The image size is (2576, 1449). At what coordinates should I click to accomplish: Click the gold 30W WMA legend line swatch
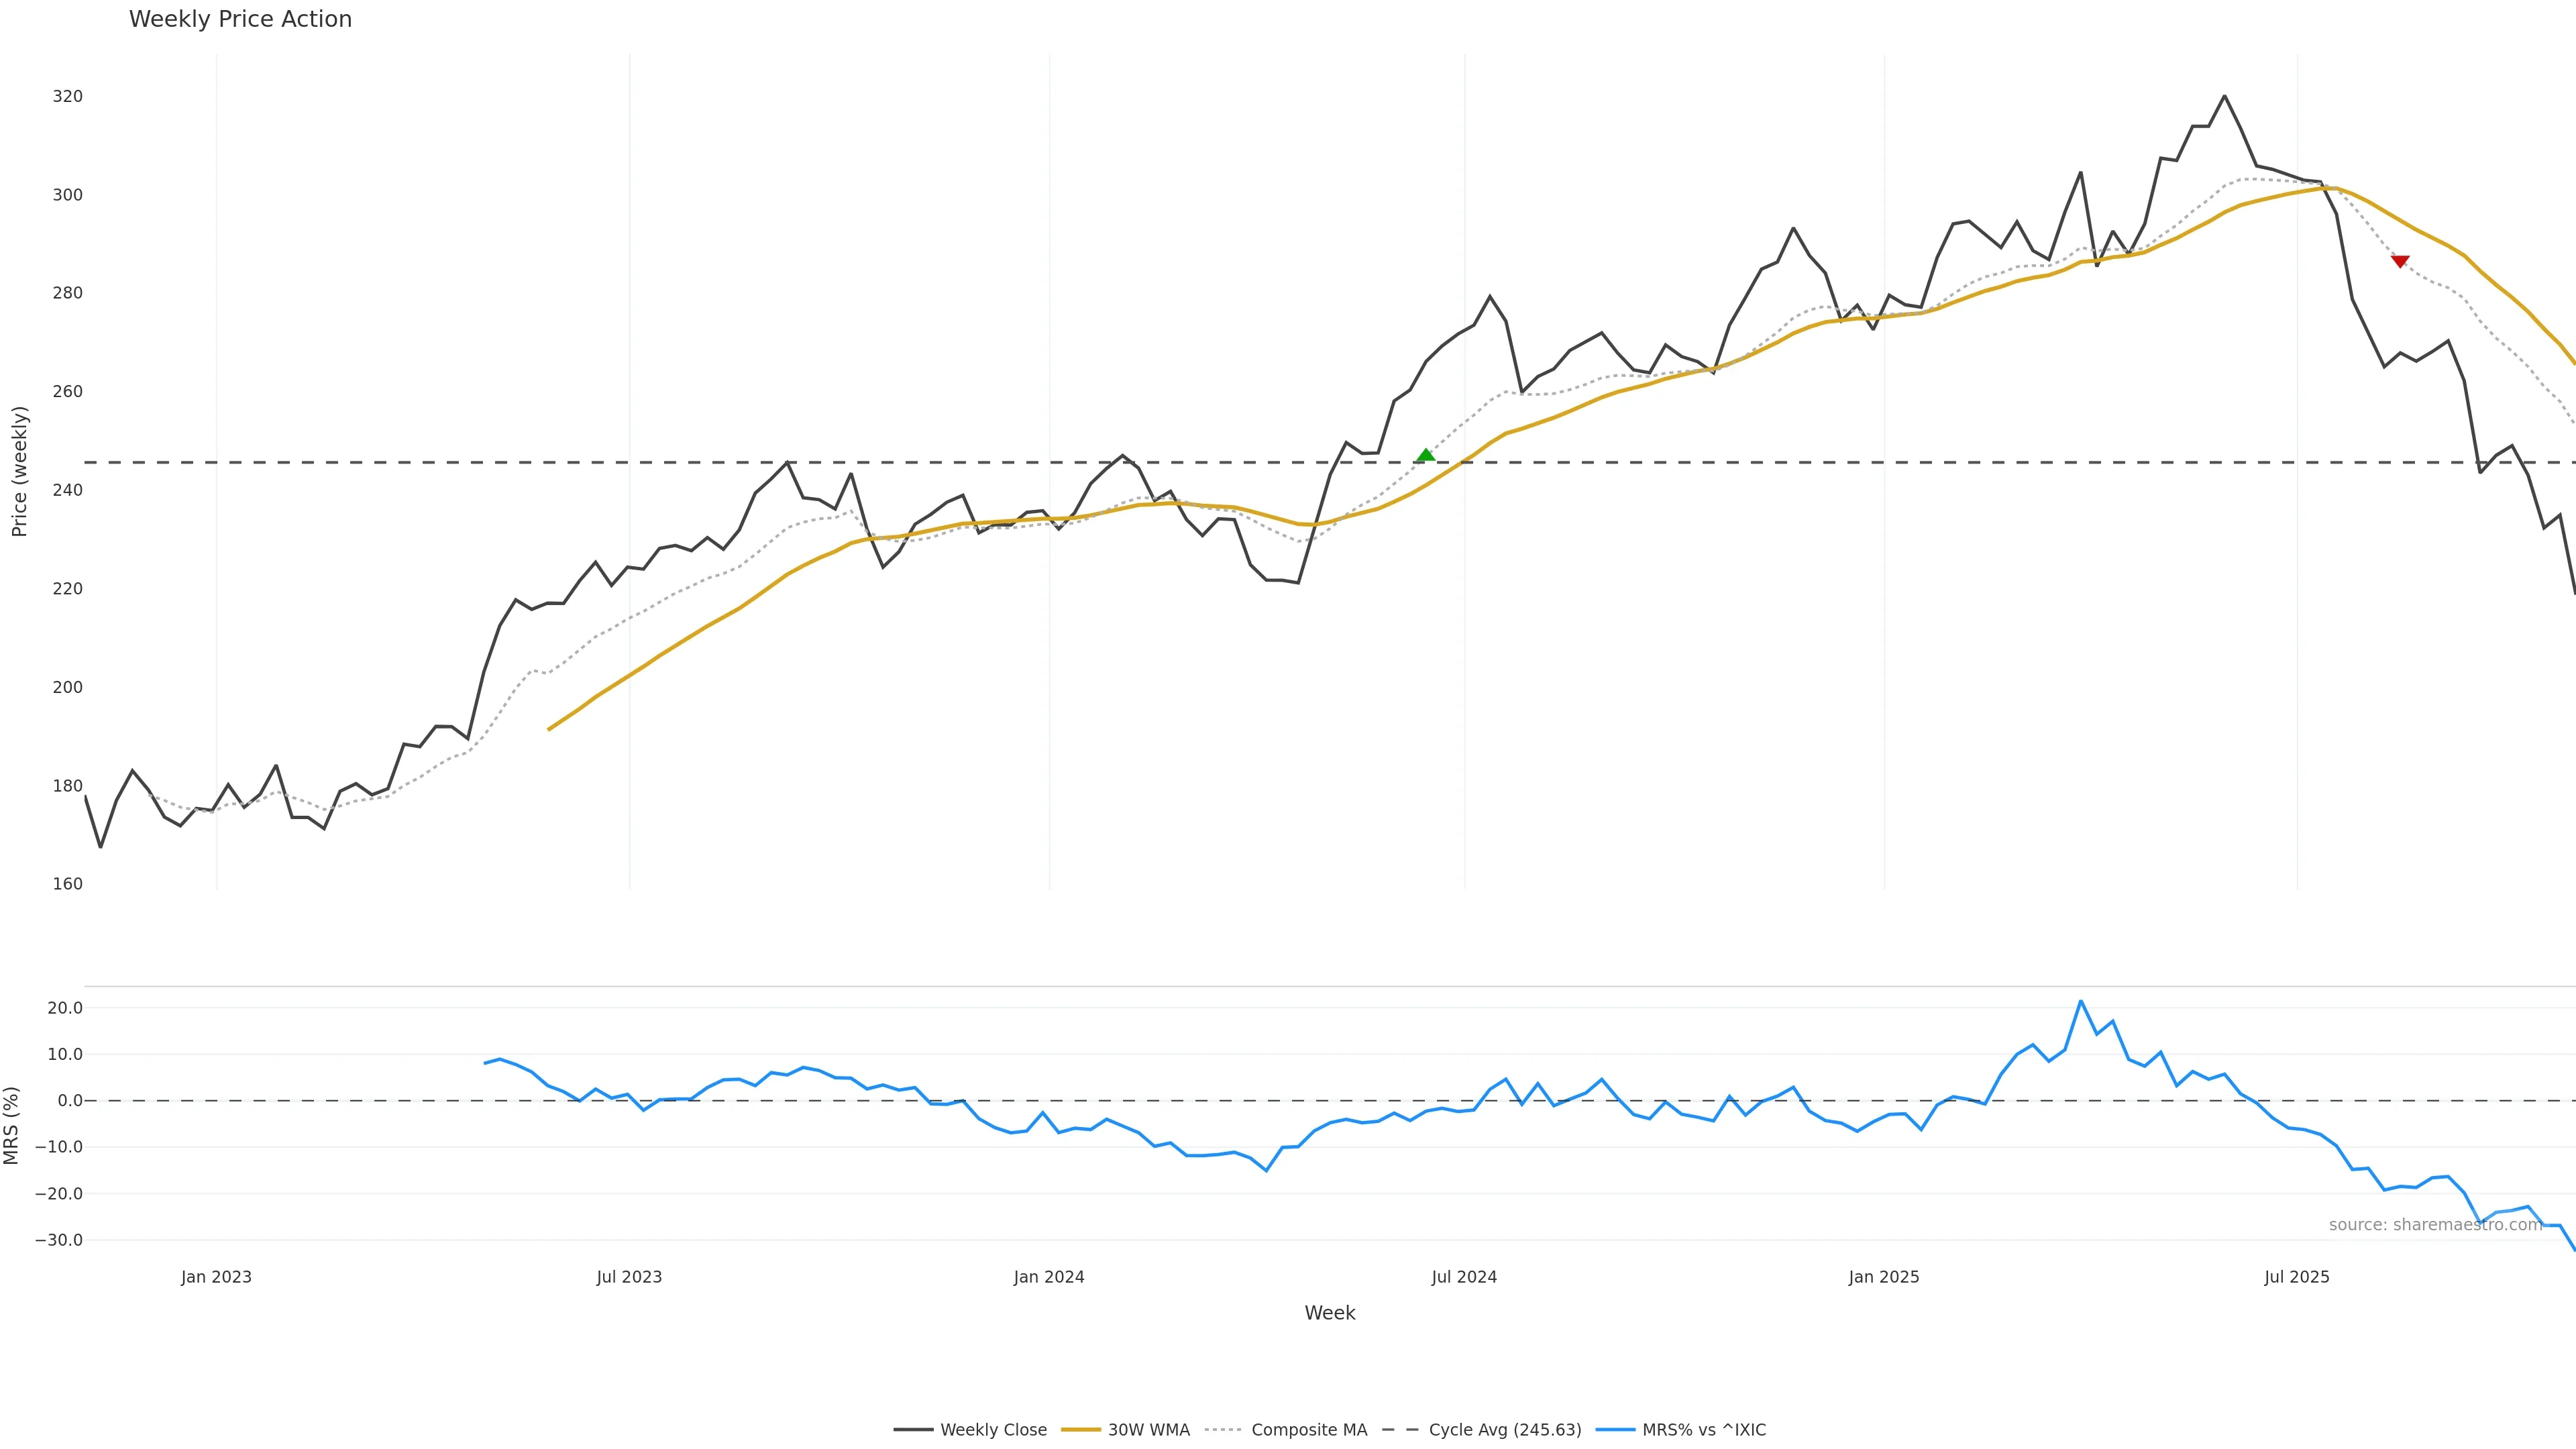(x=1080, y=1430)
